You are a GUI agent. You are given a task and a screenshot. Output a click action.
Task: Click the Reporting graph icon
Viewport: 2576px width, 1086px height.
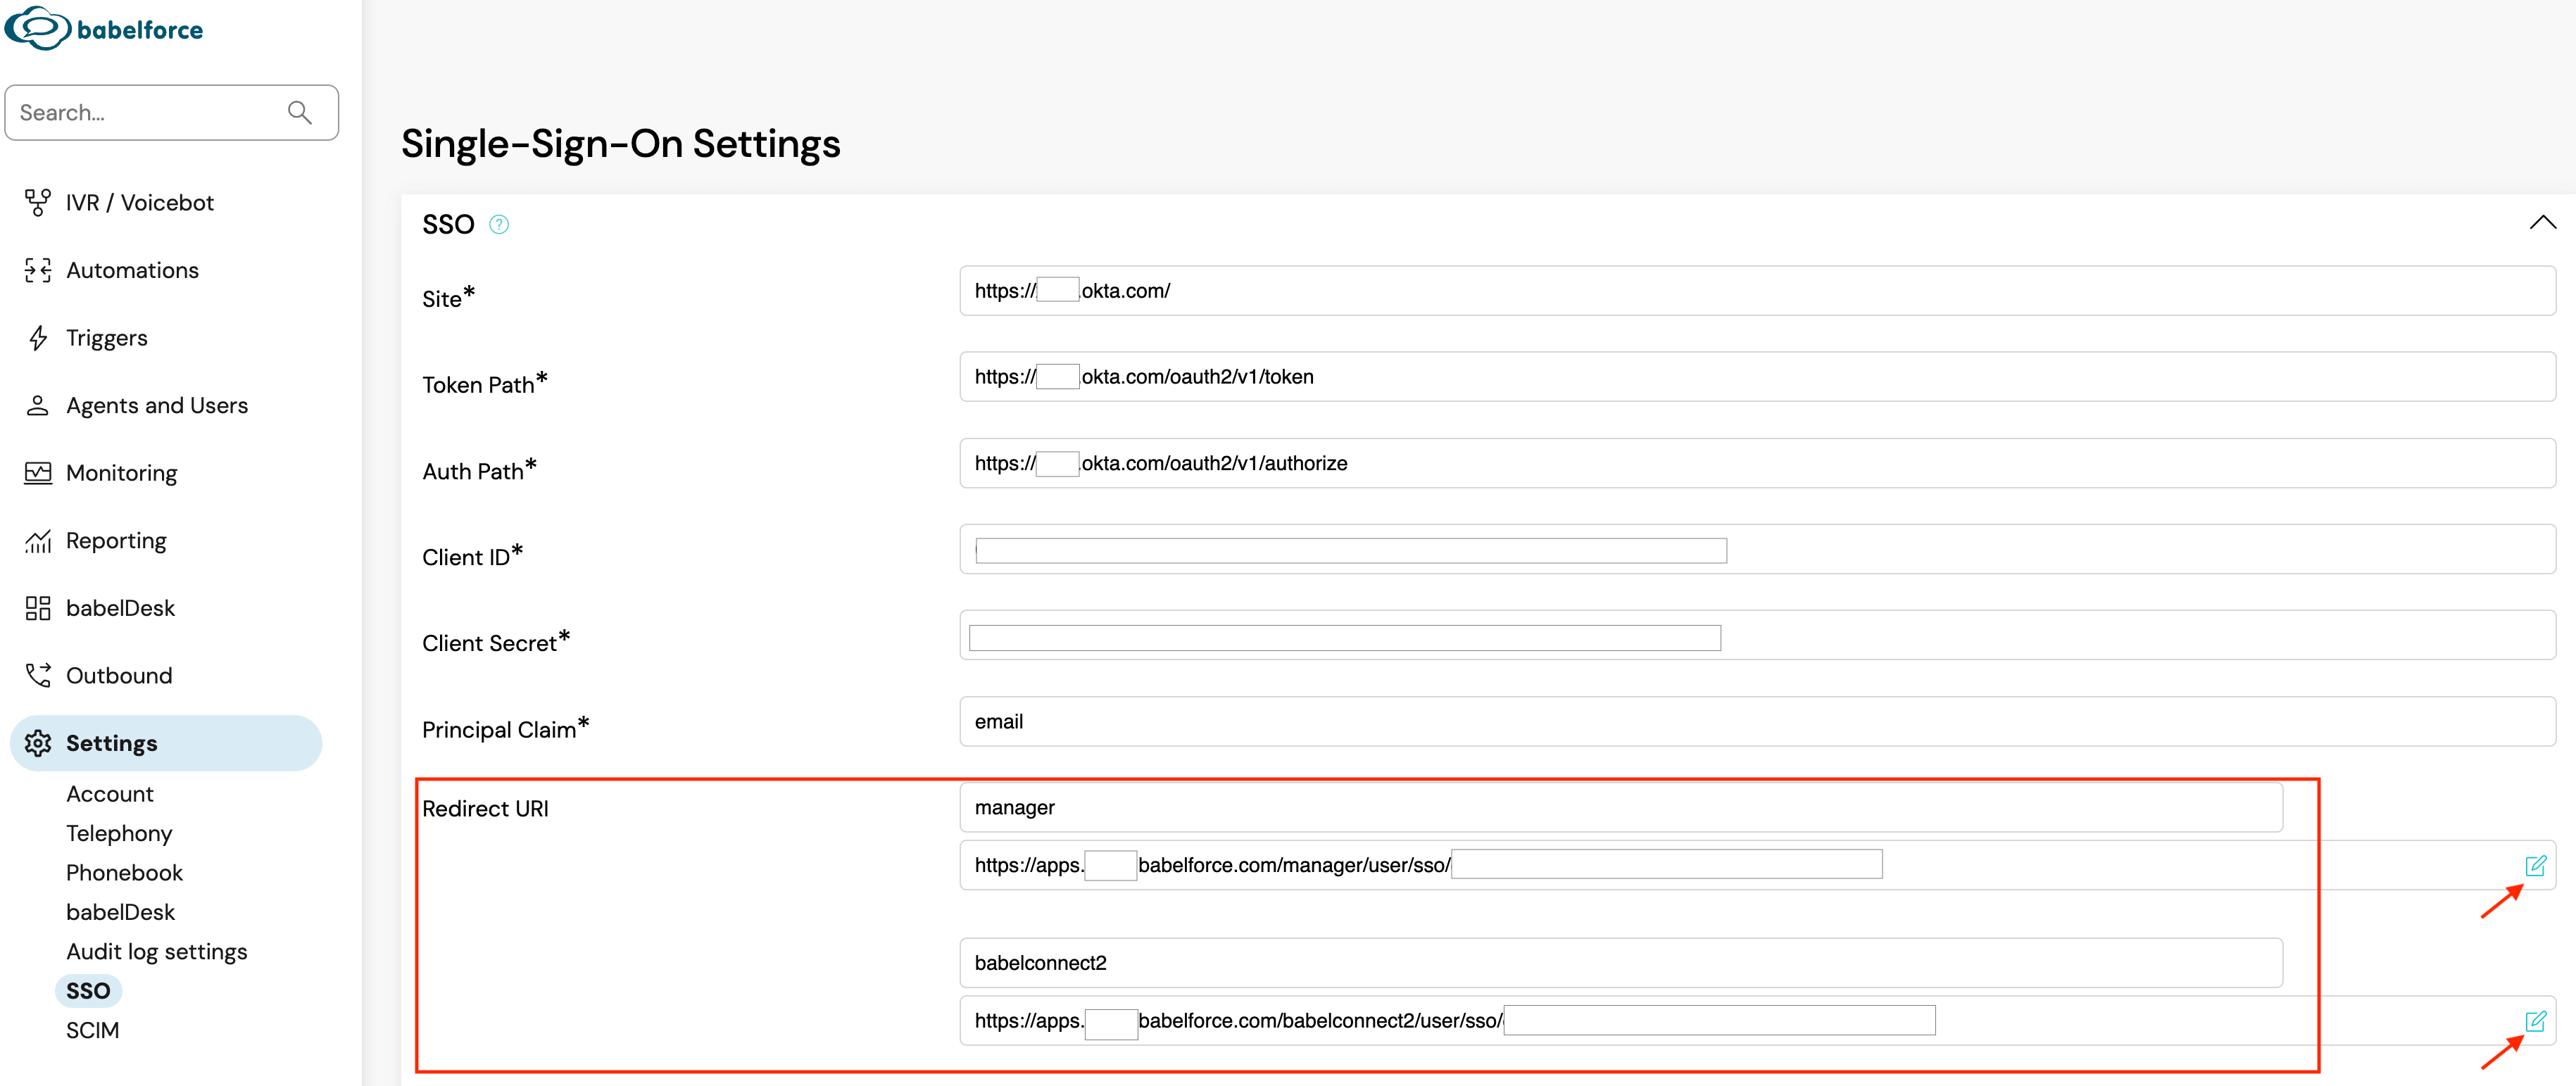pos(38,541)
